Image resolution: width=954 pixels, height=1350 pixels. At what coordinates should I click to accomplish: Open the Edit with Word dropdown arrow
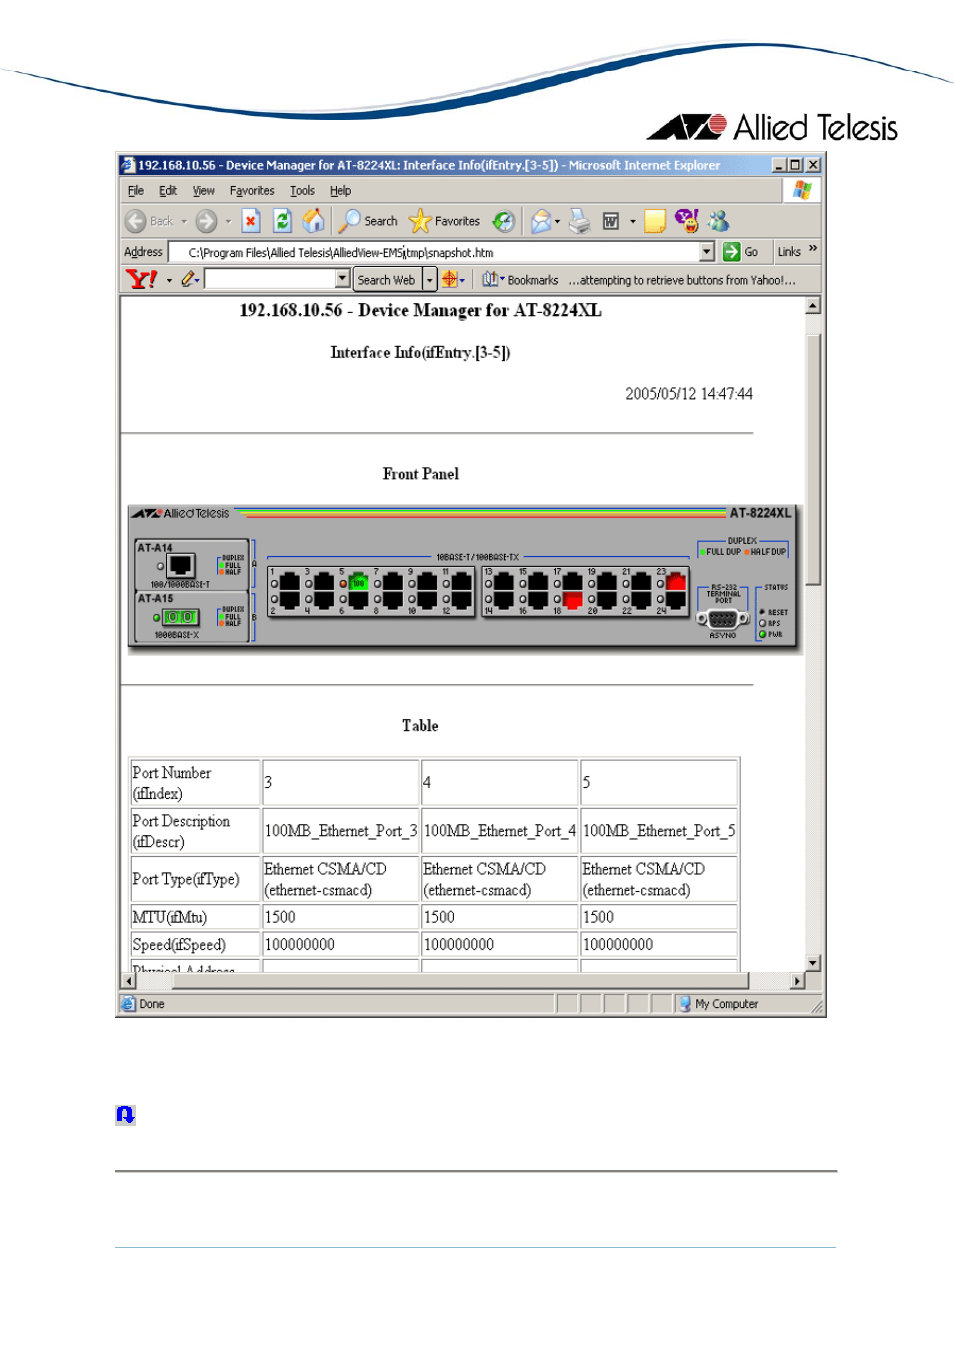click(633, 222)
